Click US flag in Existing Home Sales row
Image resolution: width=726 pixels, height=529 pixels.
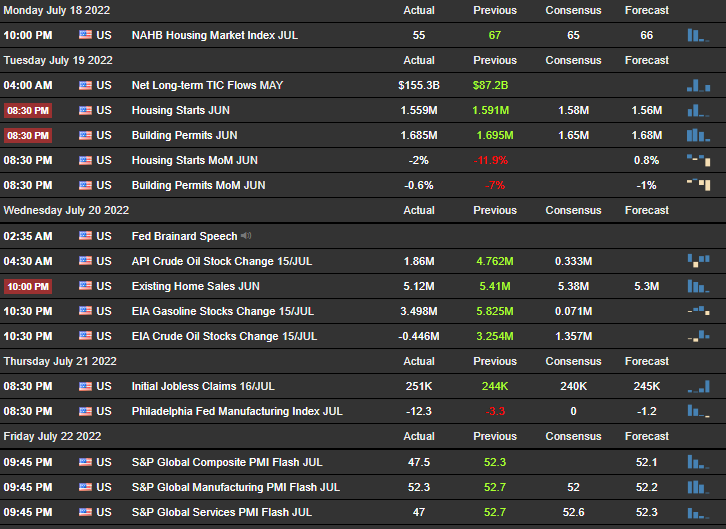[x=85, y=286]
